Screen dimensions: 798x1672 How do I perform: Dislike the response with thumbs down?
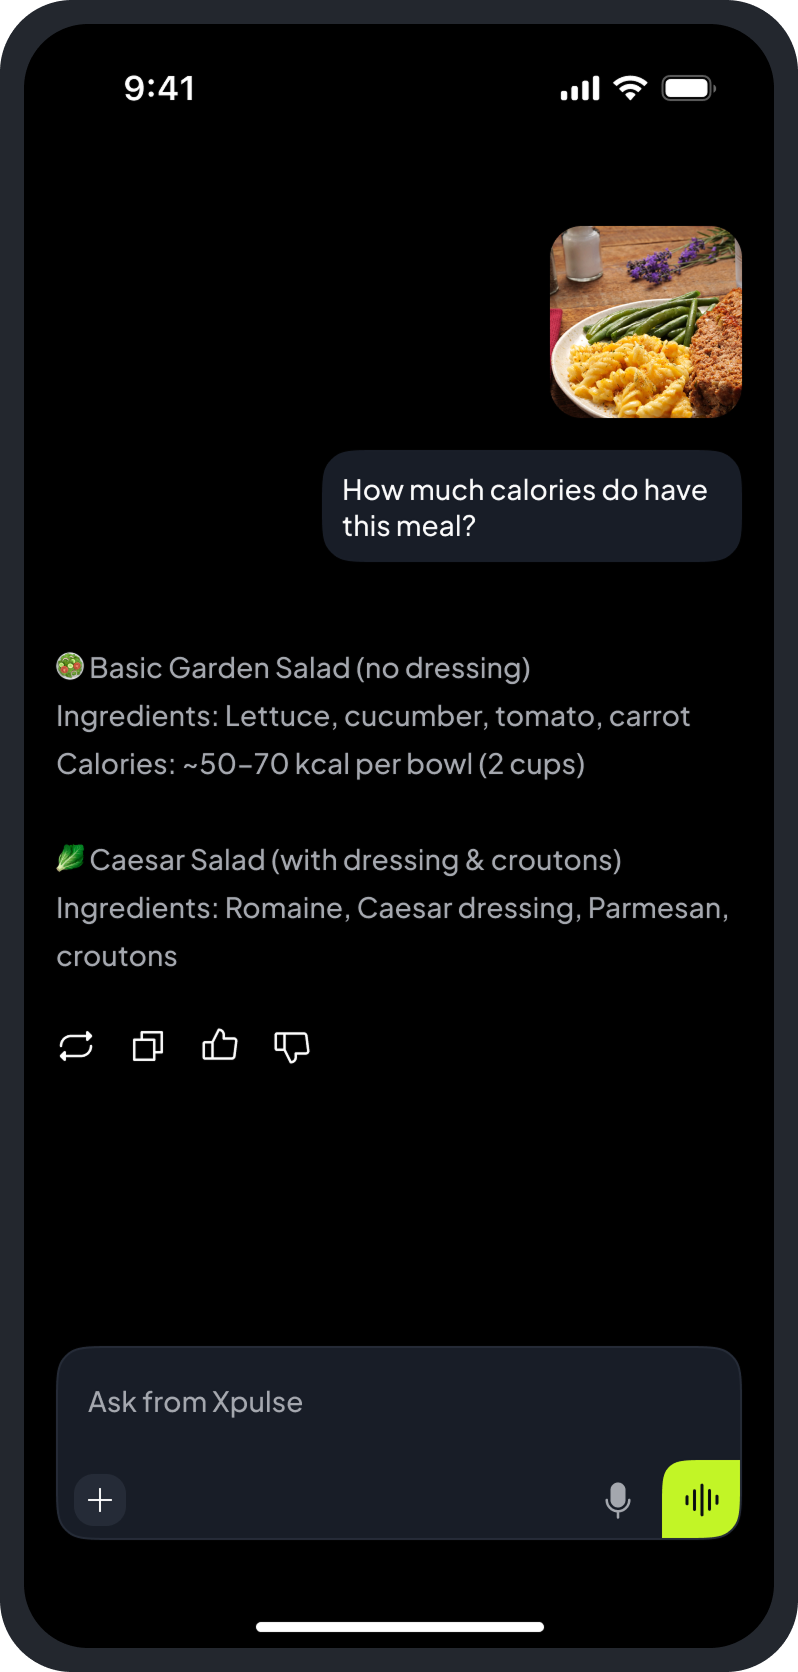pyautogui.click(x=292, y=1046)
